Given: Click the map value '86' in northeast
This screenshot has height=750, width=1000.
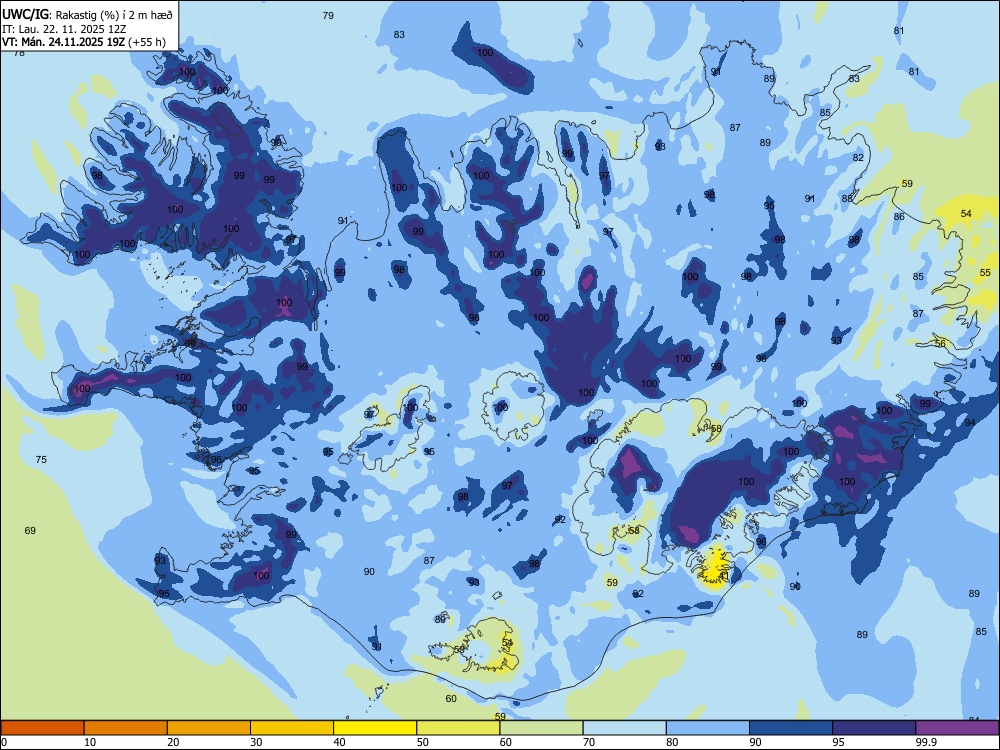Looking at the screenshot, I should [899, 216].
